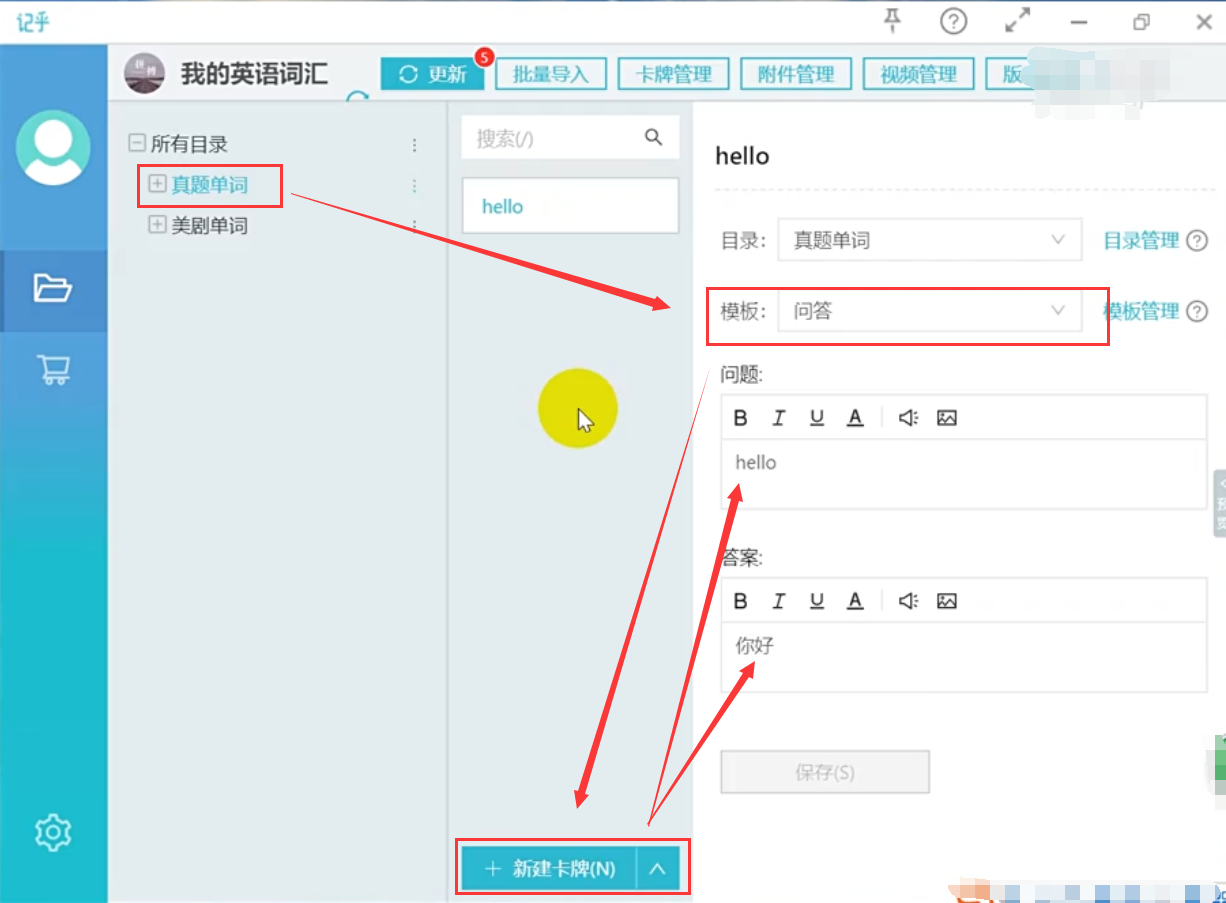Open the shop cart panel in the left sidebar
The image size is (1226, 903).
[54, 369]
